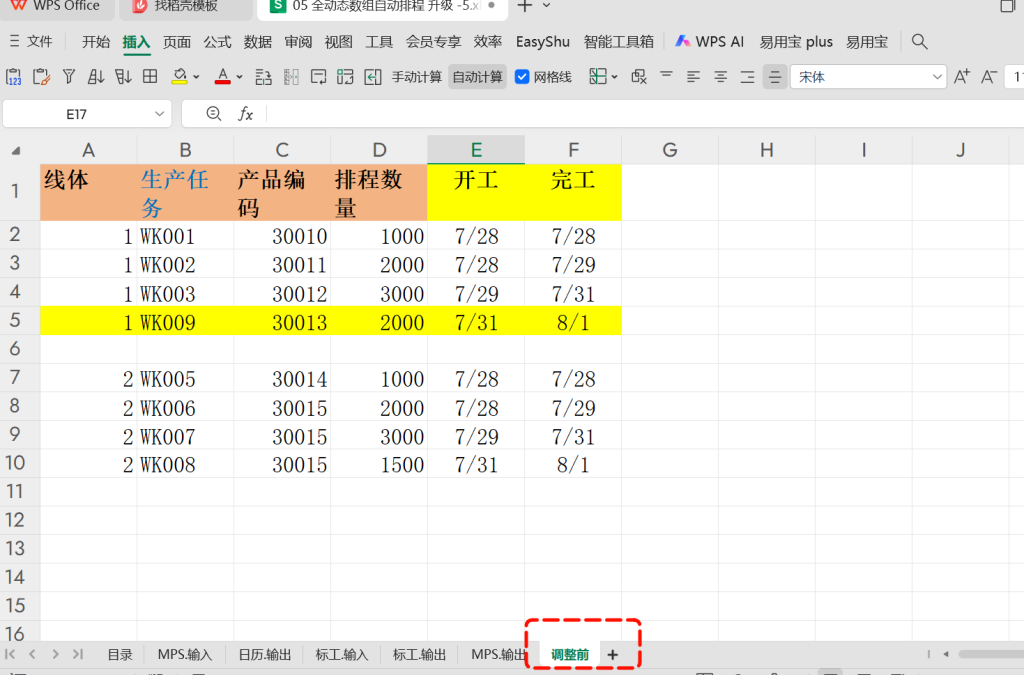Click the split columns icon
This screenshot has width=1024, height=675.
pos(291,77)
